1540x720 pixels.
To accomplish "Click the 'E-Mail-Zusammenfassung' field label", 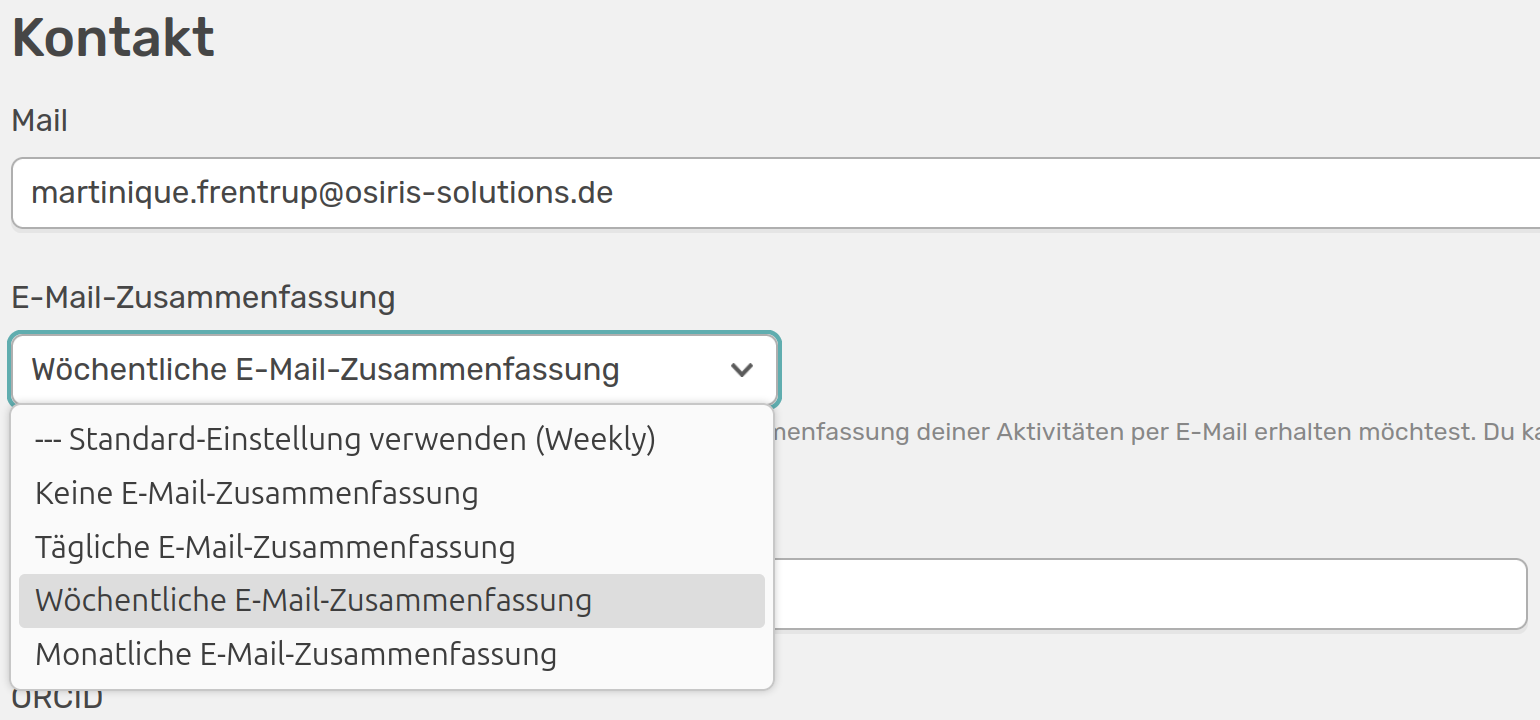I will pos(203,297).
